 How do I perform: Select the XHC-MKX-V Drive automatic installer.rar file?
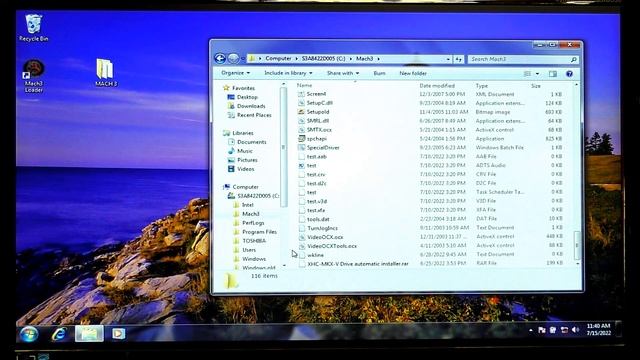(358, 264)
